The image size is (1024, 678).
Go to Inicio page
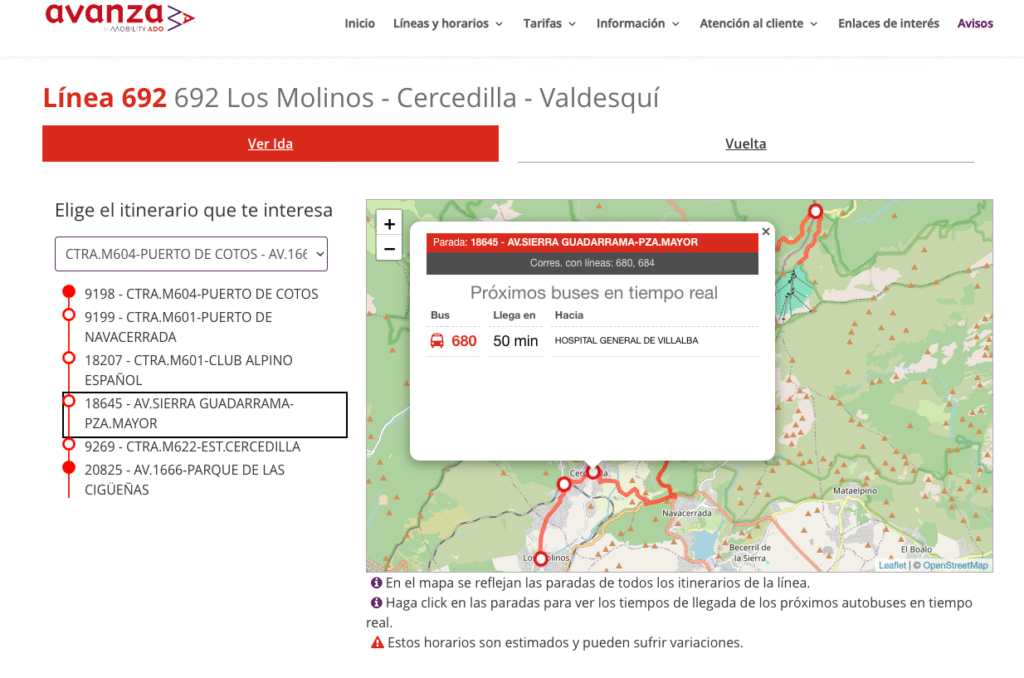pyautogui.click(x=359, y=24)
